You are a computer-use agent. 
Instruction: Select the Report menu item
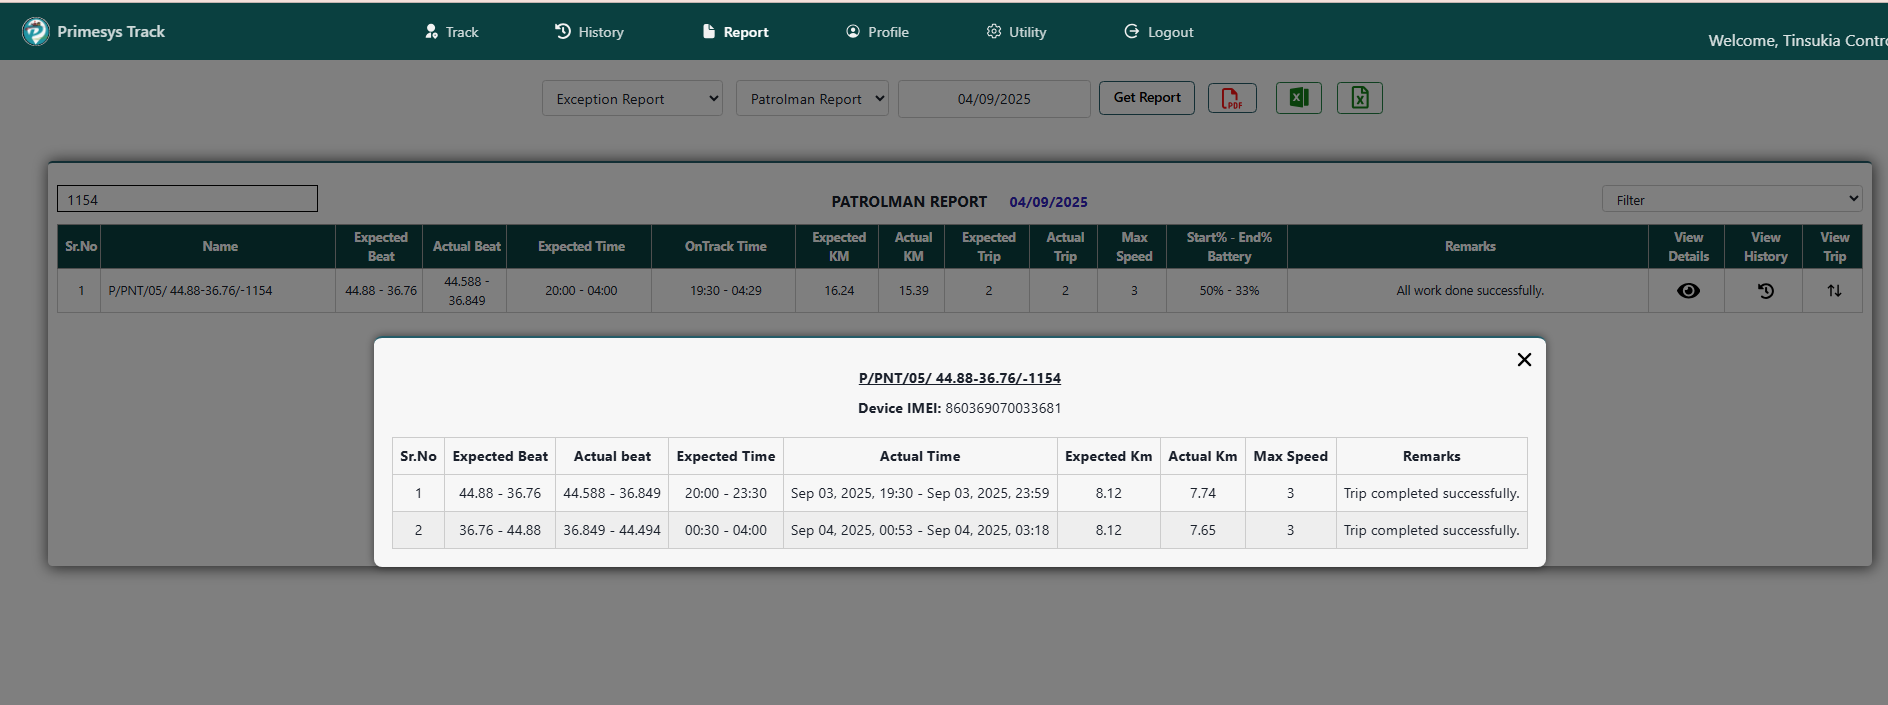point(736,32)
